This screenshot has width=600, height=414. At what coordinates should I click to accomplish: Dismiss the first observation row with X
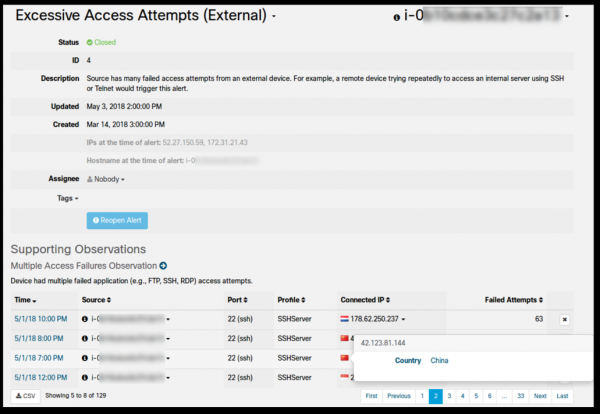click(x=563, y=319)
